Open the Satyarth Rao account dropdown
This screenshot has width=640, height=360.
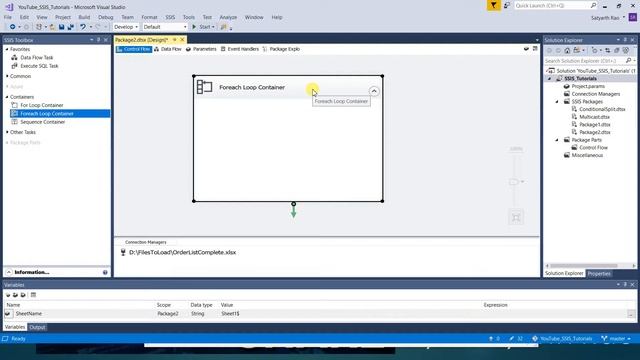click(x=608, y=18)
